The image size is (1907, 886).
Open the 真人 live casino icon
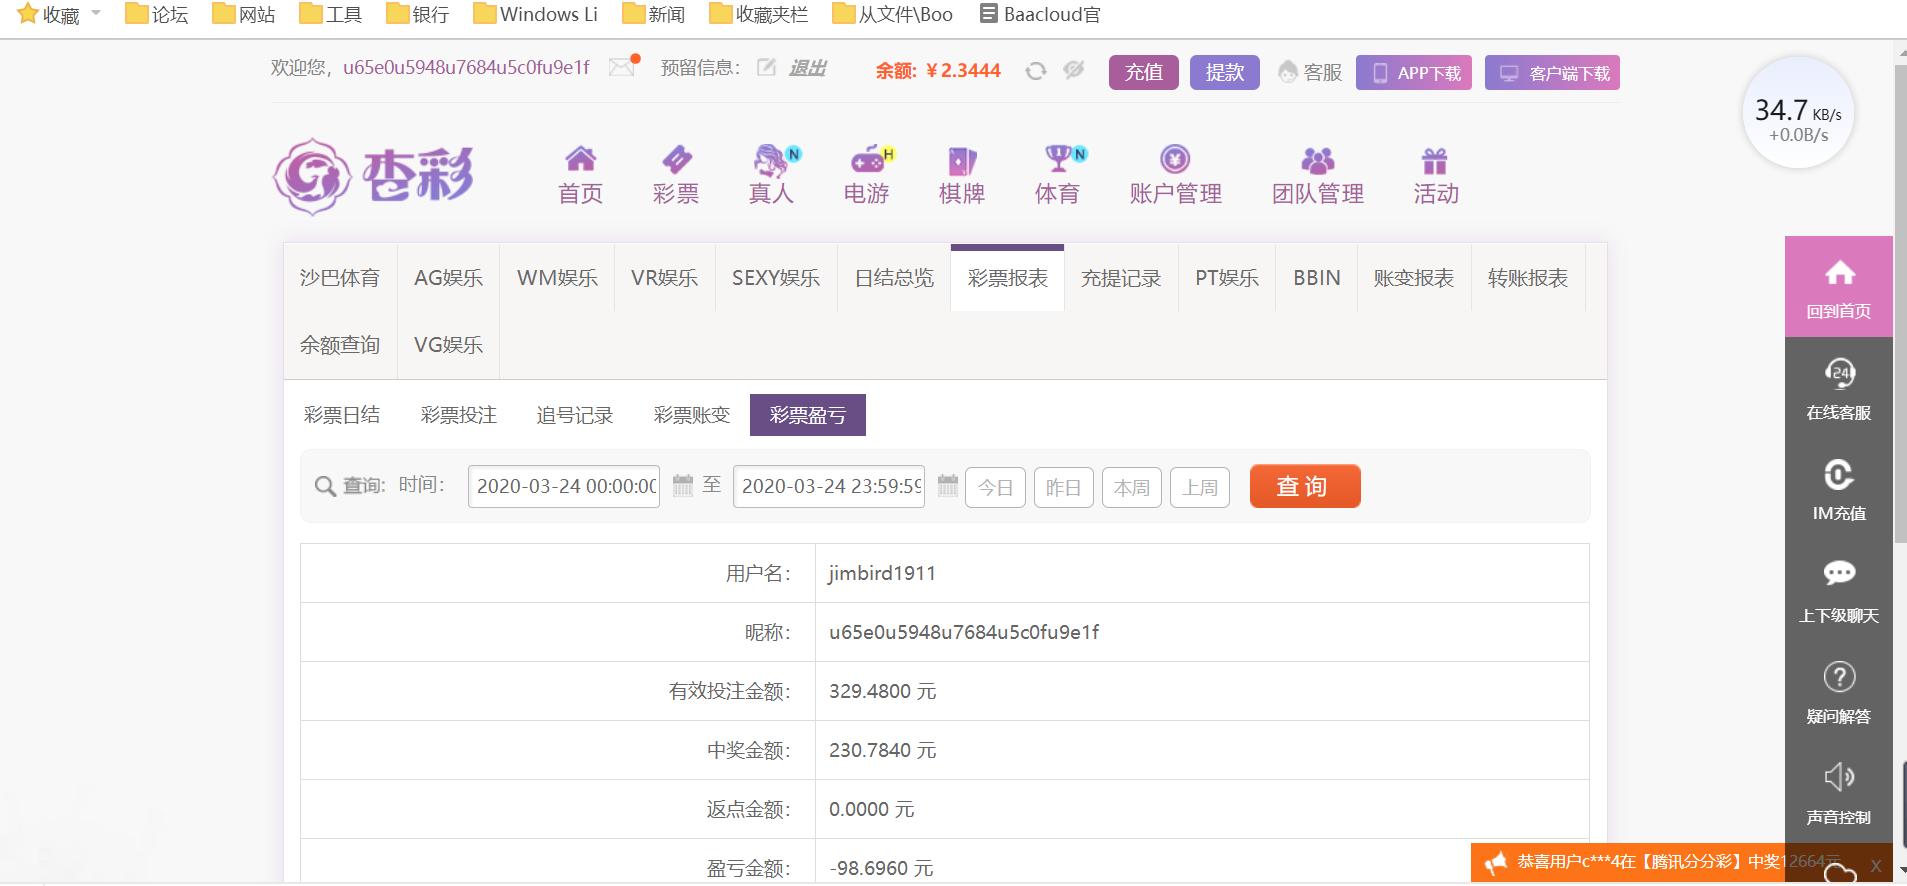pos(771,160)
